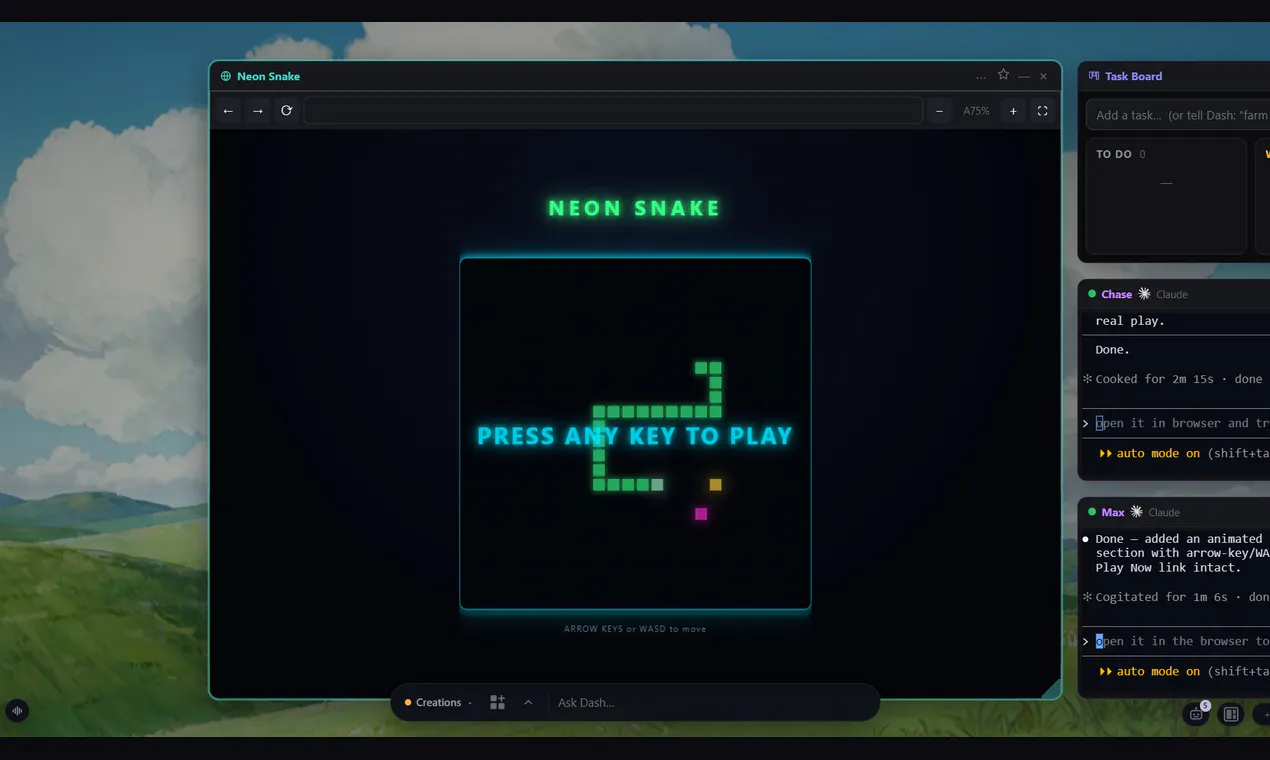The image size is (1270, 760).
Task: Select the Max agent name
Action: (1113, 512)
